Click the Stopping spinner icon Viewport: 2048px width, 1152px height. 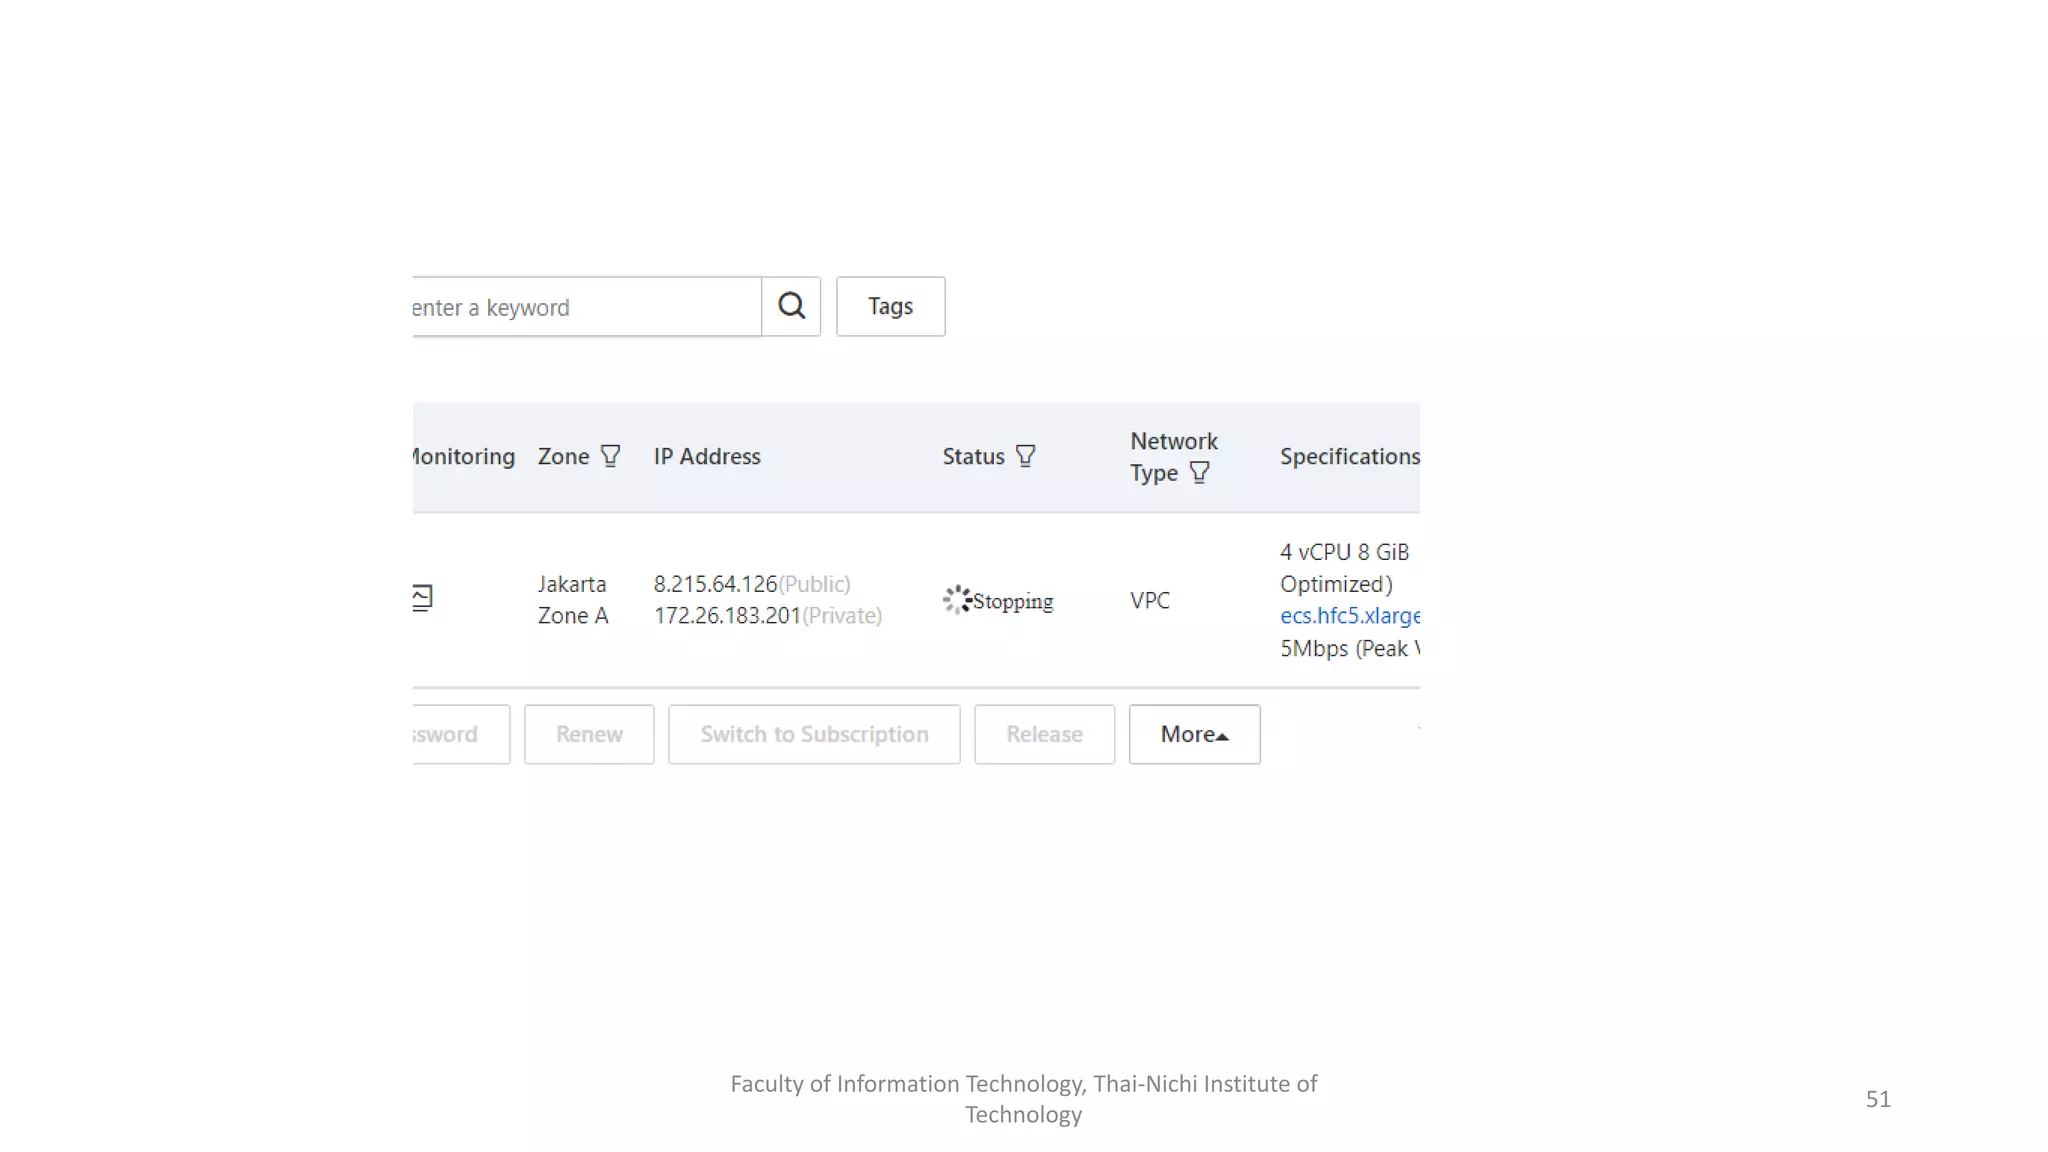tap(956, 600)
